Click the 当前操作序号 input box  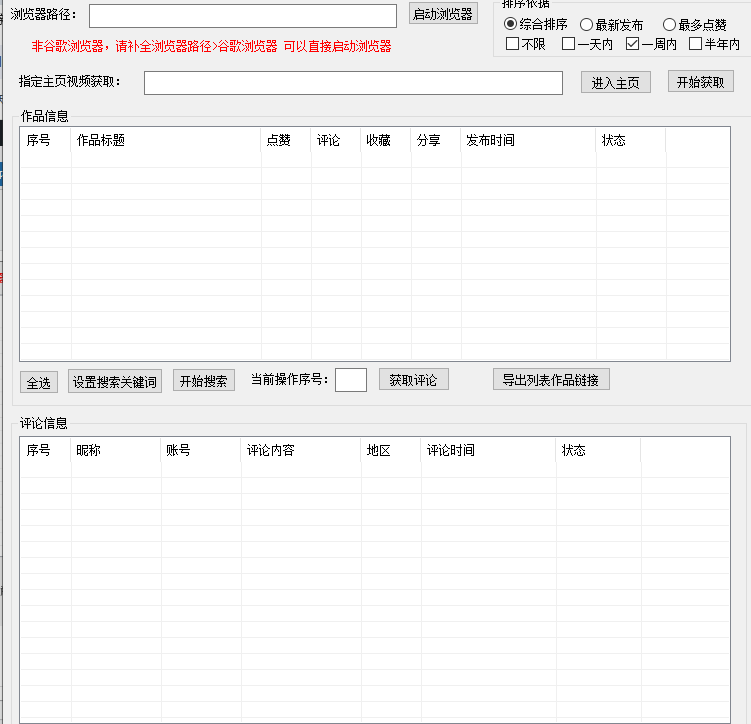(351, 380)
